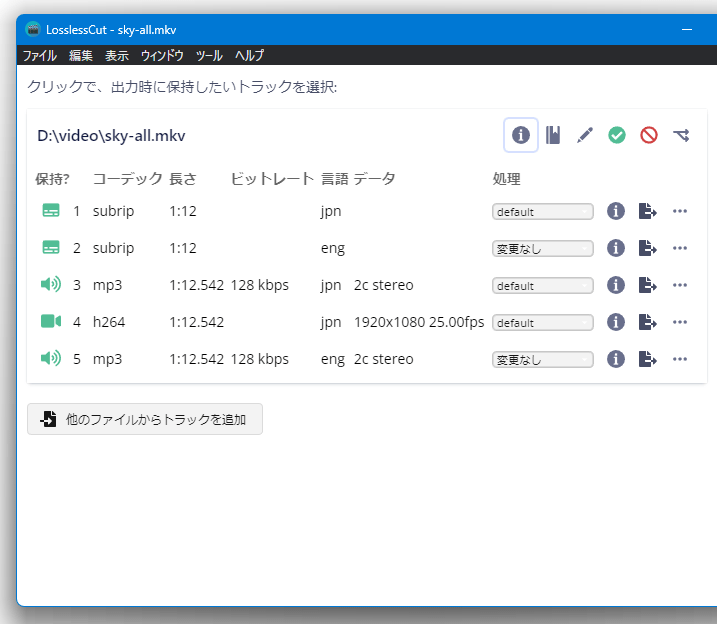Show info for track 3 mp3 jpn
The image size is (717, 624).
pyautogui.click(x=616, y=285)
